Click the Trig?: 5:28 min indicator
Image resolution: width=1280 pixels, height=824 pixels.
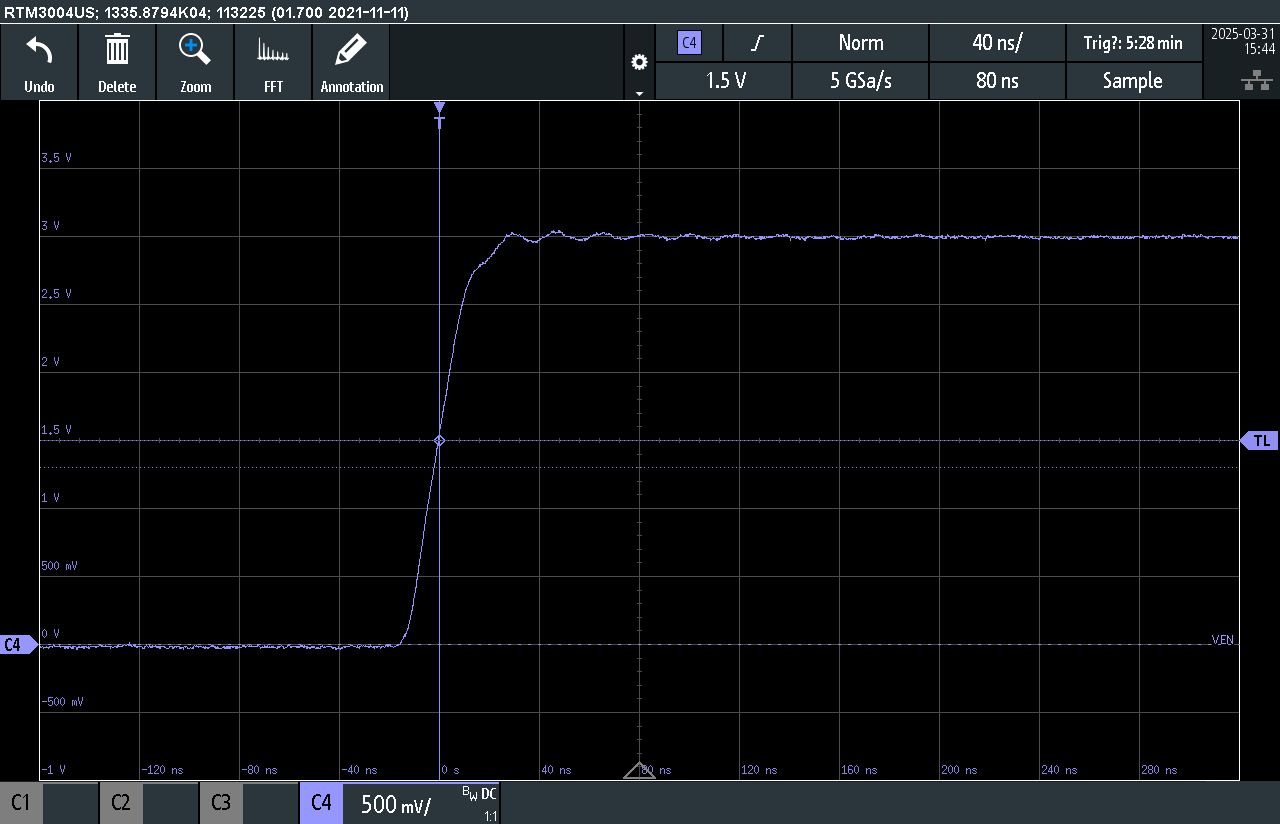click(1134, 43)
